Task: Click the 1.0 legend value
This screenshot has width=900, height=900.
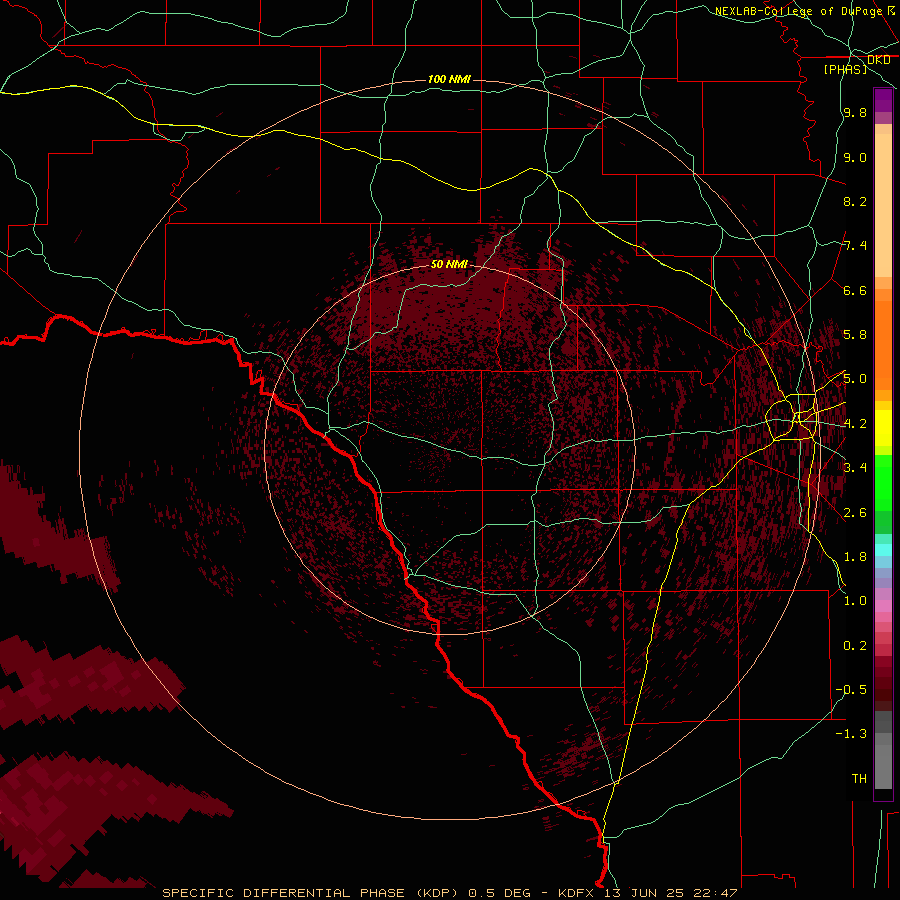Action: click(x=855, y=601)
